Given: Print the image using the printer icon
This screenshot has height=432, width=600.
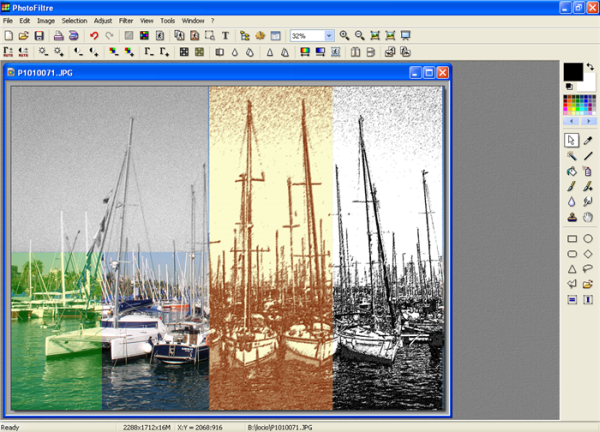Looking at the screenshot, I should [58, 36].
